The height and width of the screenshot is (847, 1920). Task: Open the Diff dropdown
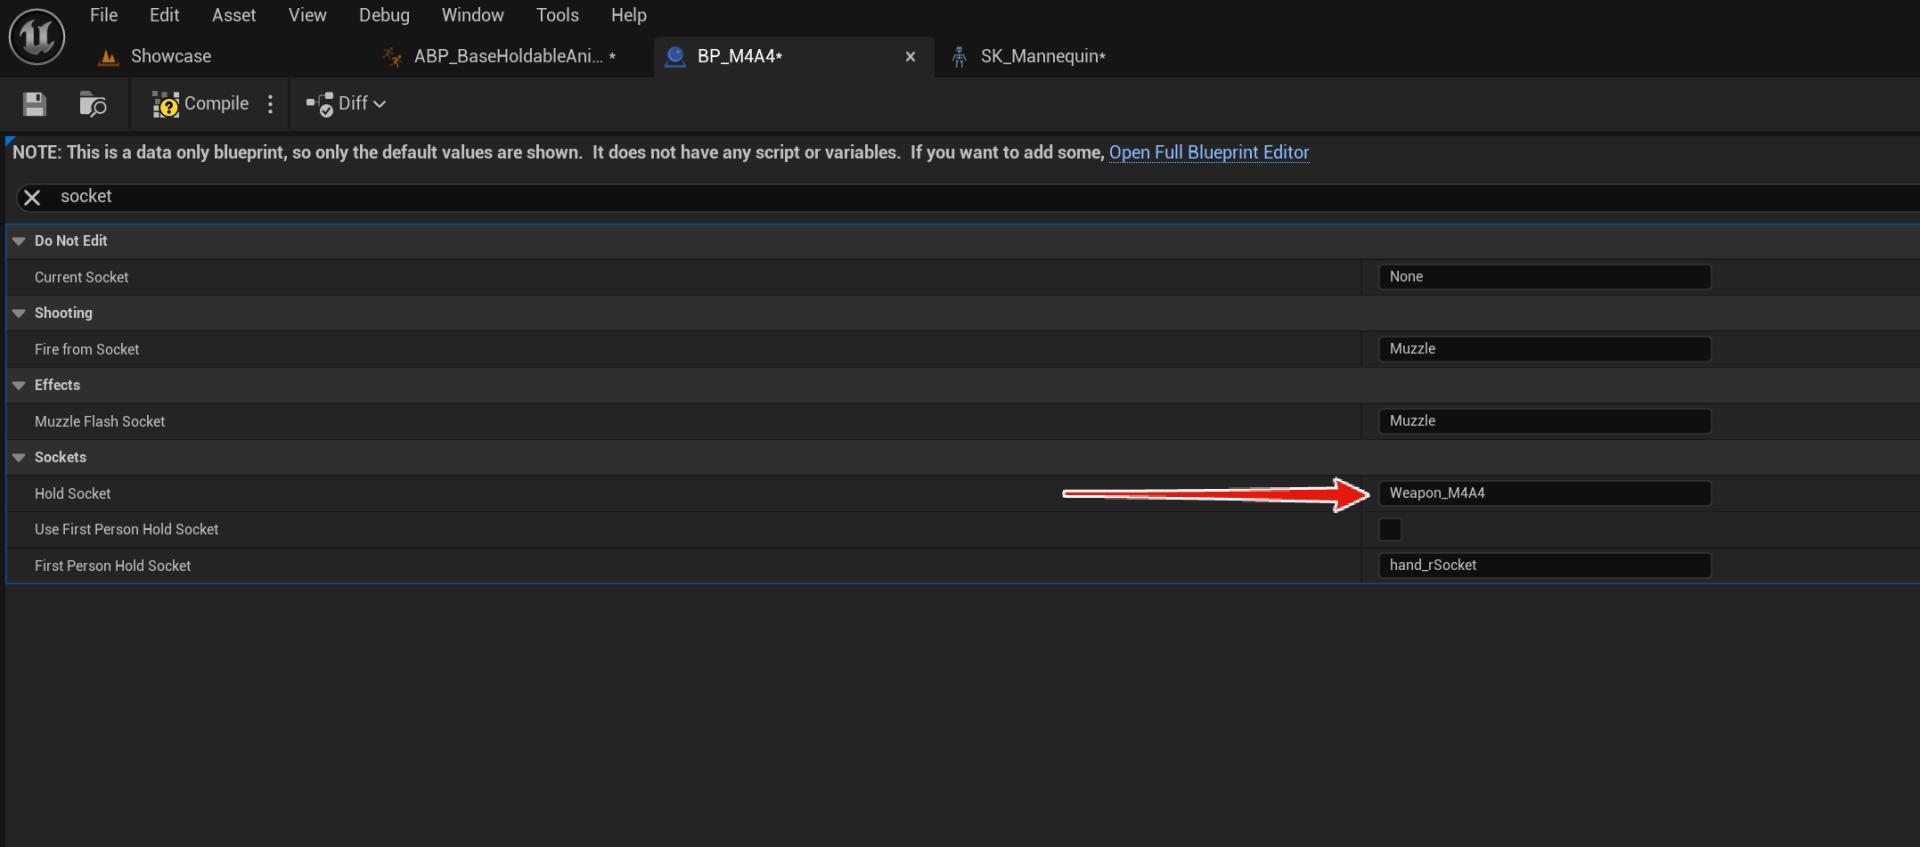tap(346, 104)
